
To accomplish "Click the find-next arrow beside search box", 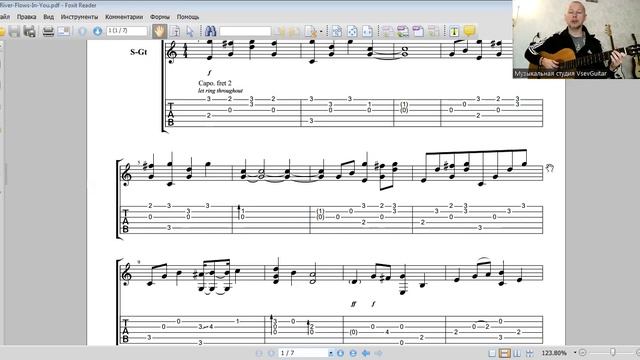I will (x=295, y=31).
